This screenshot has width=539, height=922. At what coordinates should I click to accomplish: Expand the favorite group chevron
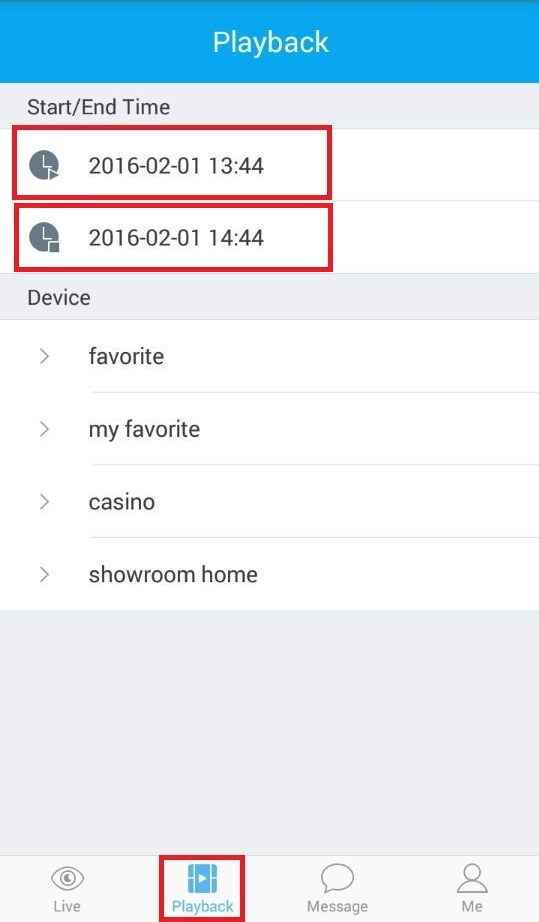coord(44,356)
